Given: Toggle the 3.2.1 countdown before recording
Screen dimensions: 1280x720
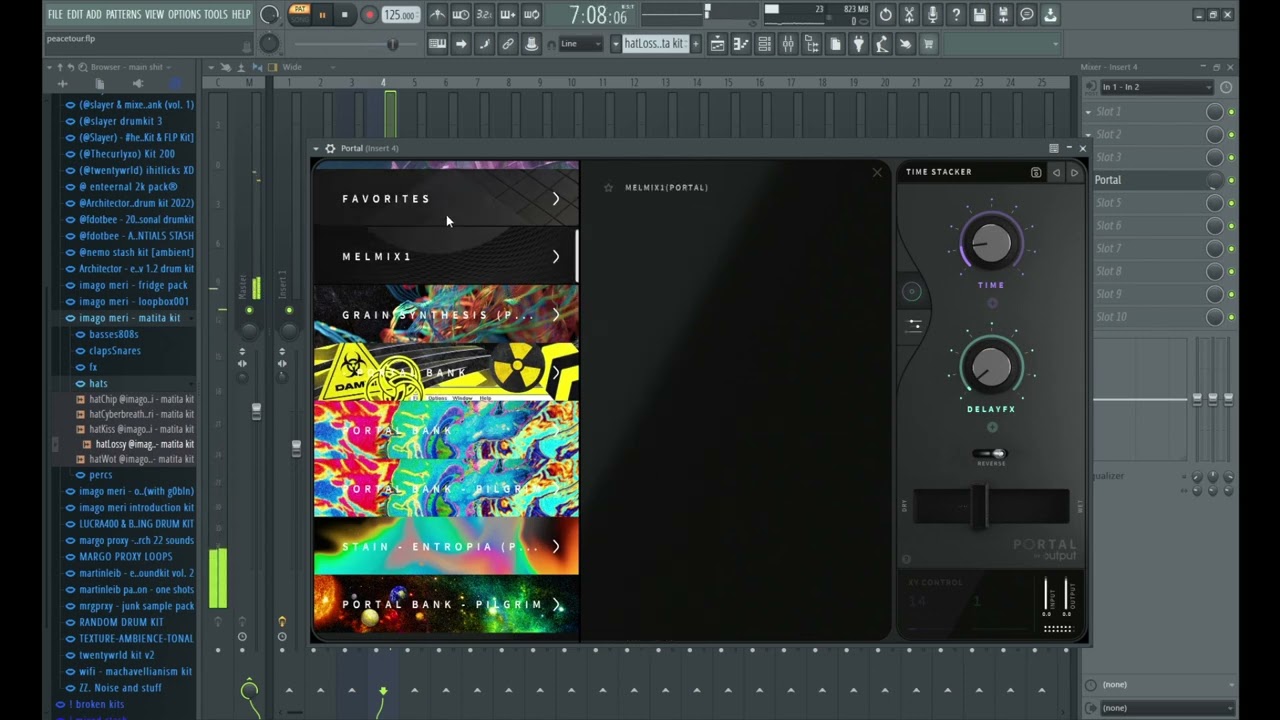Looking at the screenshot, I should tap(484, 15).
